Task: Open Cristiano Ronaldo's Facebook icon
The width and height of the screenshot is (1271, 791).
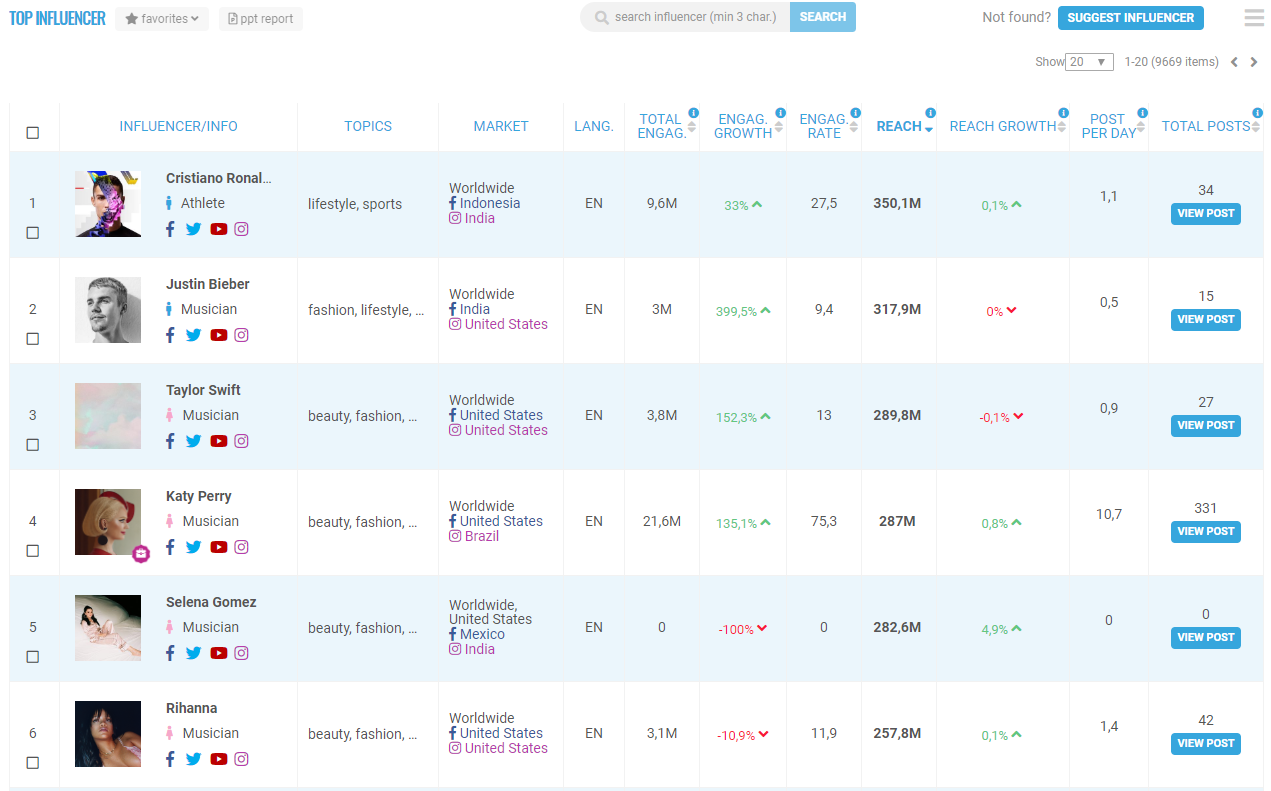Action: pyautogui.click(x=170, y=229)
